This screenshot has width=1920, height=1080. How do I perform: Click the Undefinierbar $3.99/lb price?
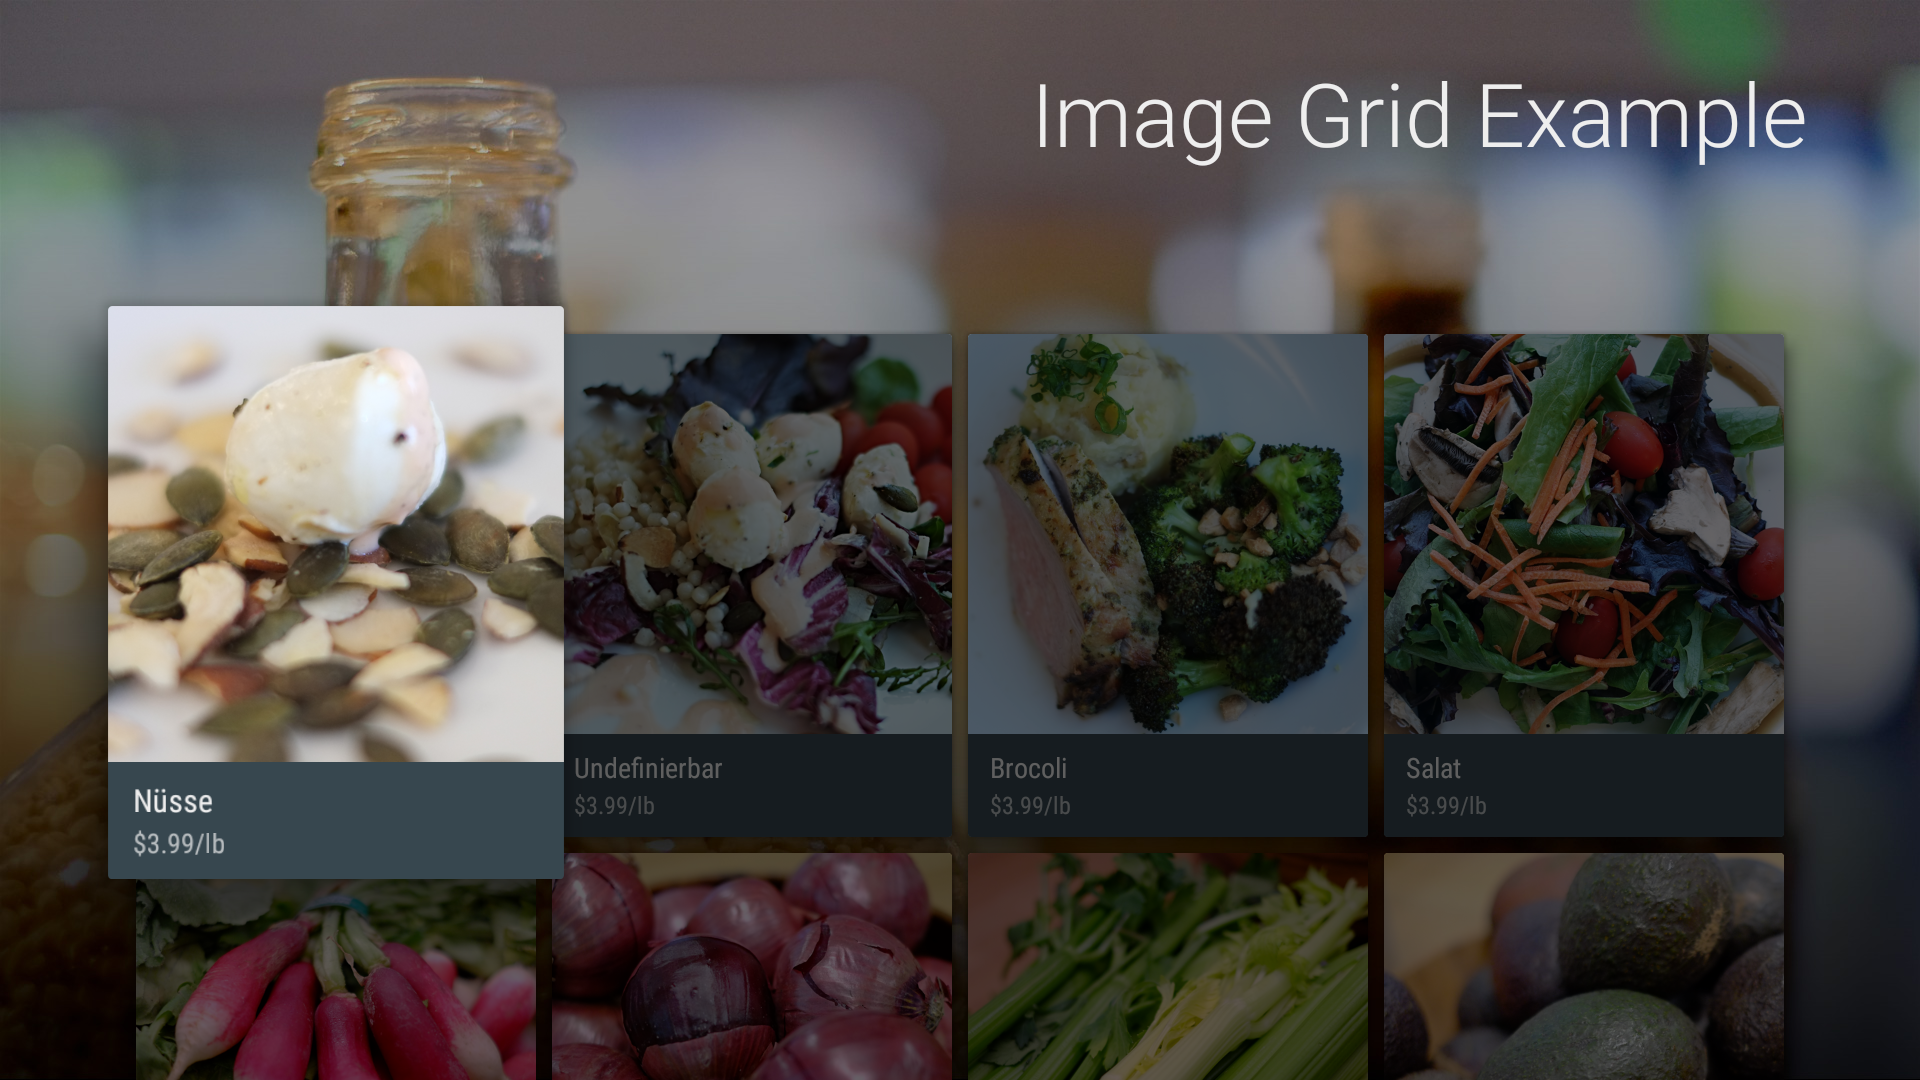click(614, 806)
